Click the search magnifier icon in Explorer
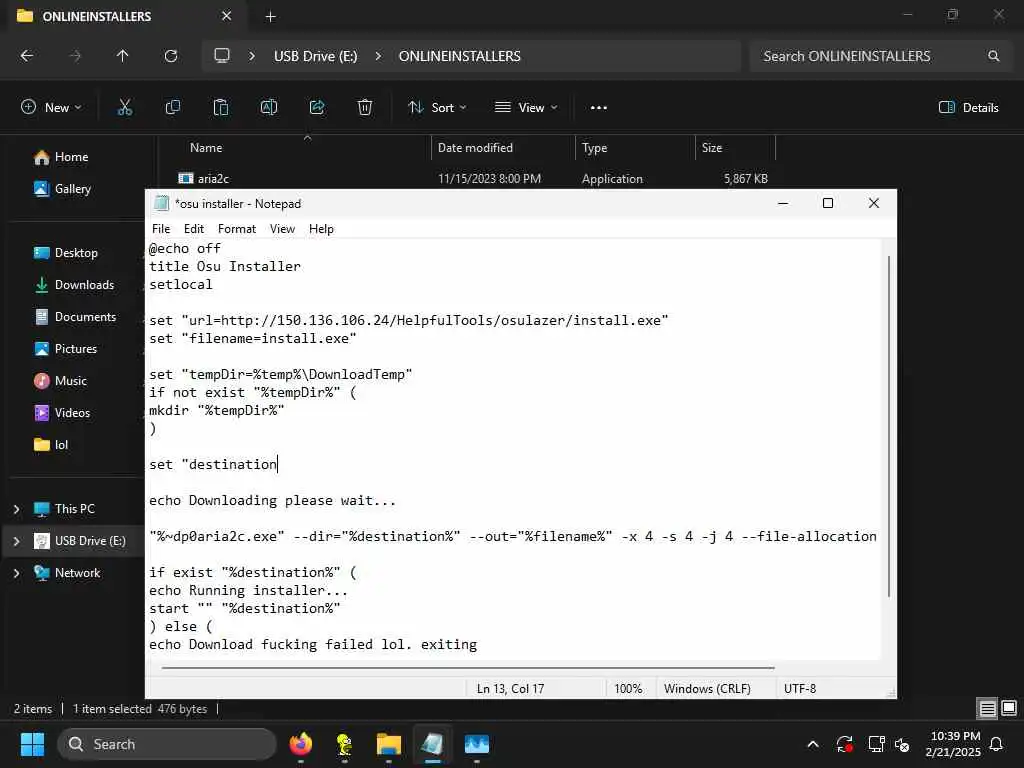The image size is (1024, 768). (993, 56)
